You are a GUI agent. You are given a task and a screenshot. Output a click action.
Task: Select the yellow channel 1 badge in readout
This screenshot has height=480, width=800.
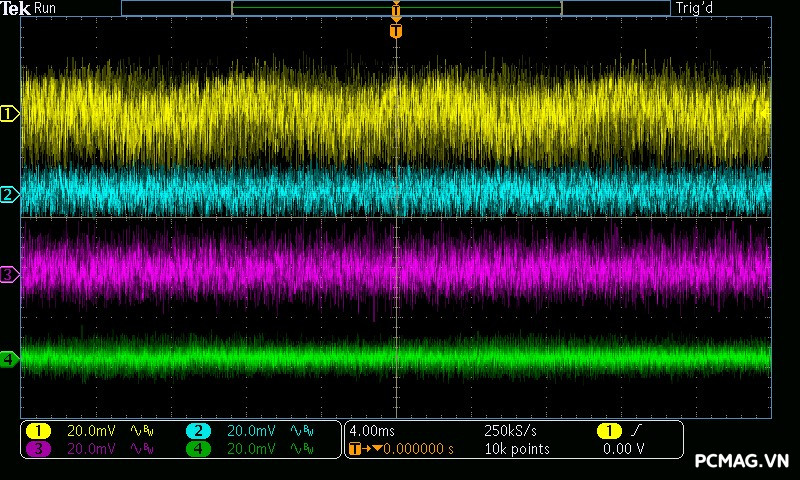click(39, 431)
